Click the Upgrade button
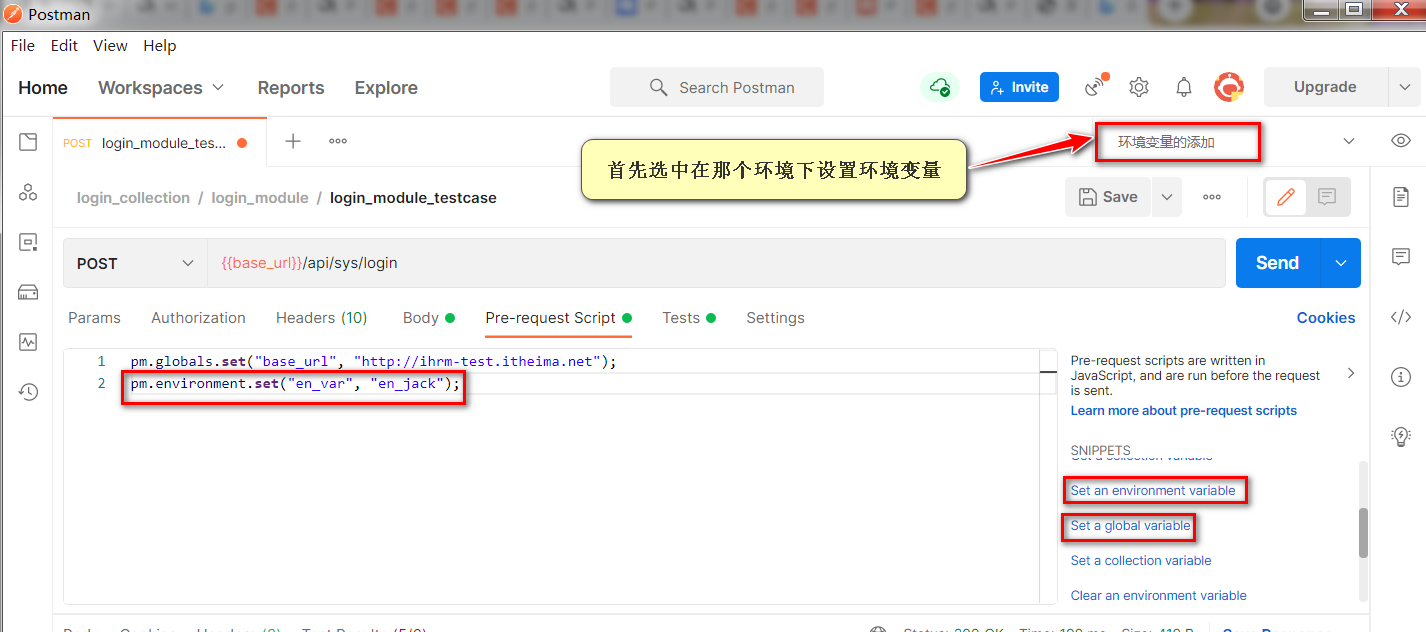This screenshot has height=632, width=1426. pyautogui.click(x=1325, y=87)
